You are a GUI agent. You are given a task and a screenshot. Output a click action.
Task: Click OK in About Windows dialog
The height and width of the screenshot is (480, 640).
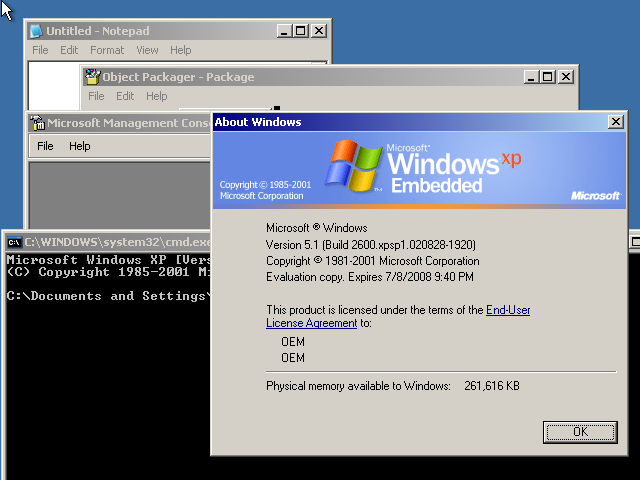pyautogui.click(x=580, y=432)
